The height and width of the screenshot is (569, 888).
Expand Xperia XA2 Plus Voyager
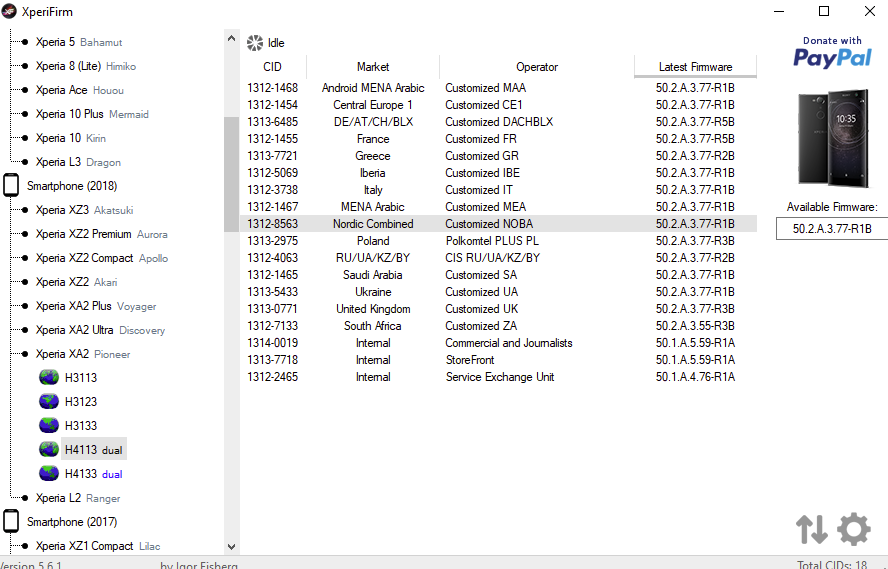(x=96, y=306)
